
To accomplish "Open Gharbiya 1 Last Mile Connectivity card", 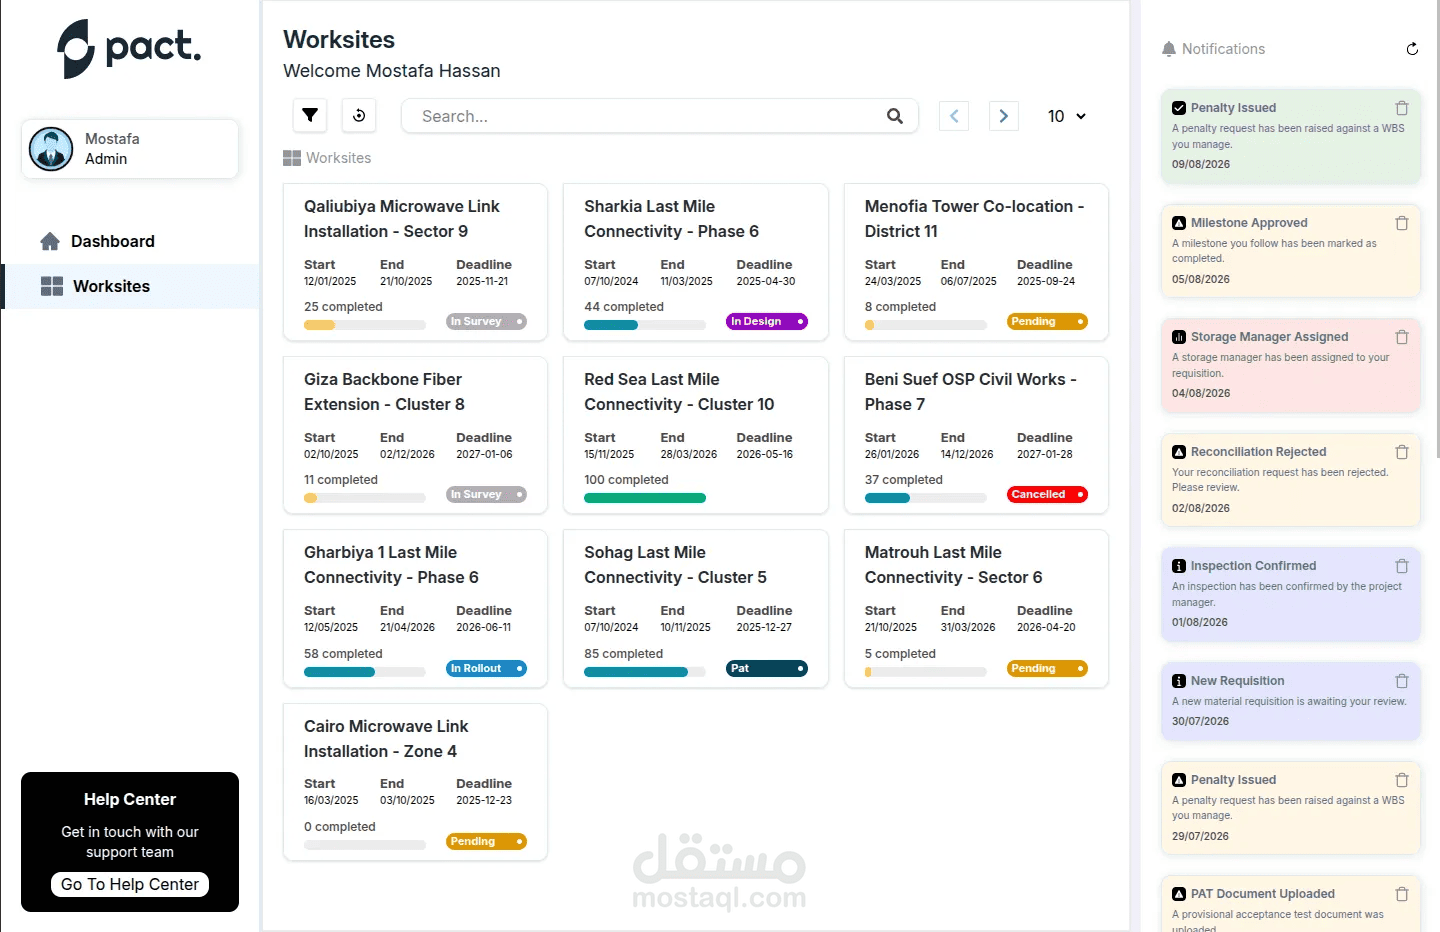I will 415,608.
